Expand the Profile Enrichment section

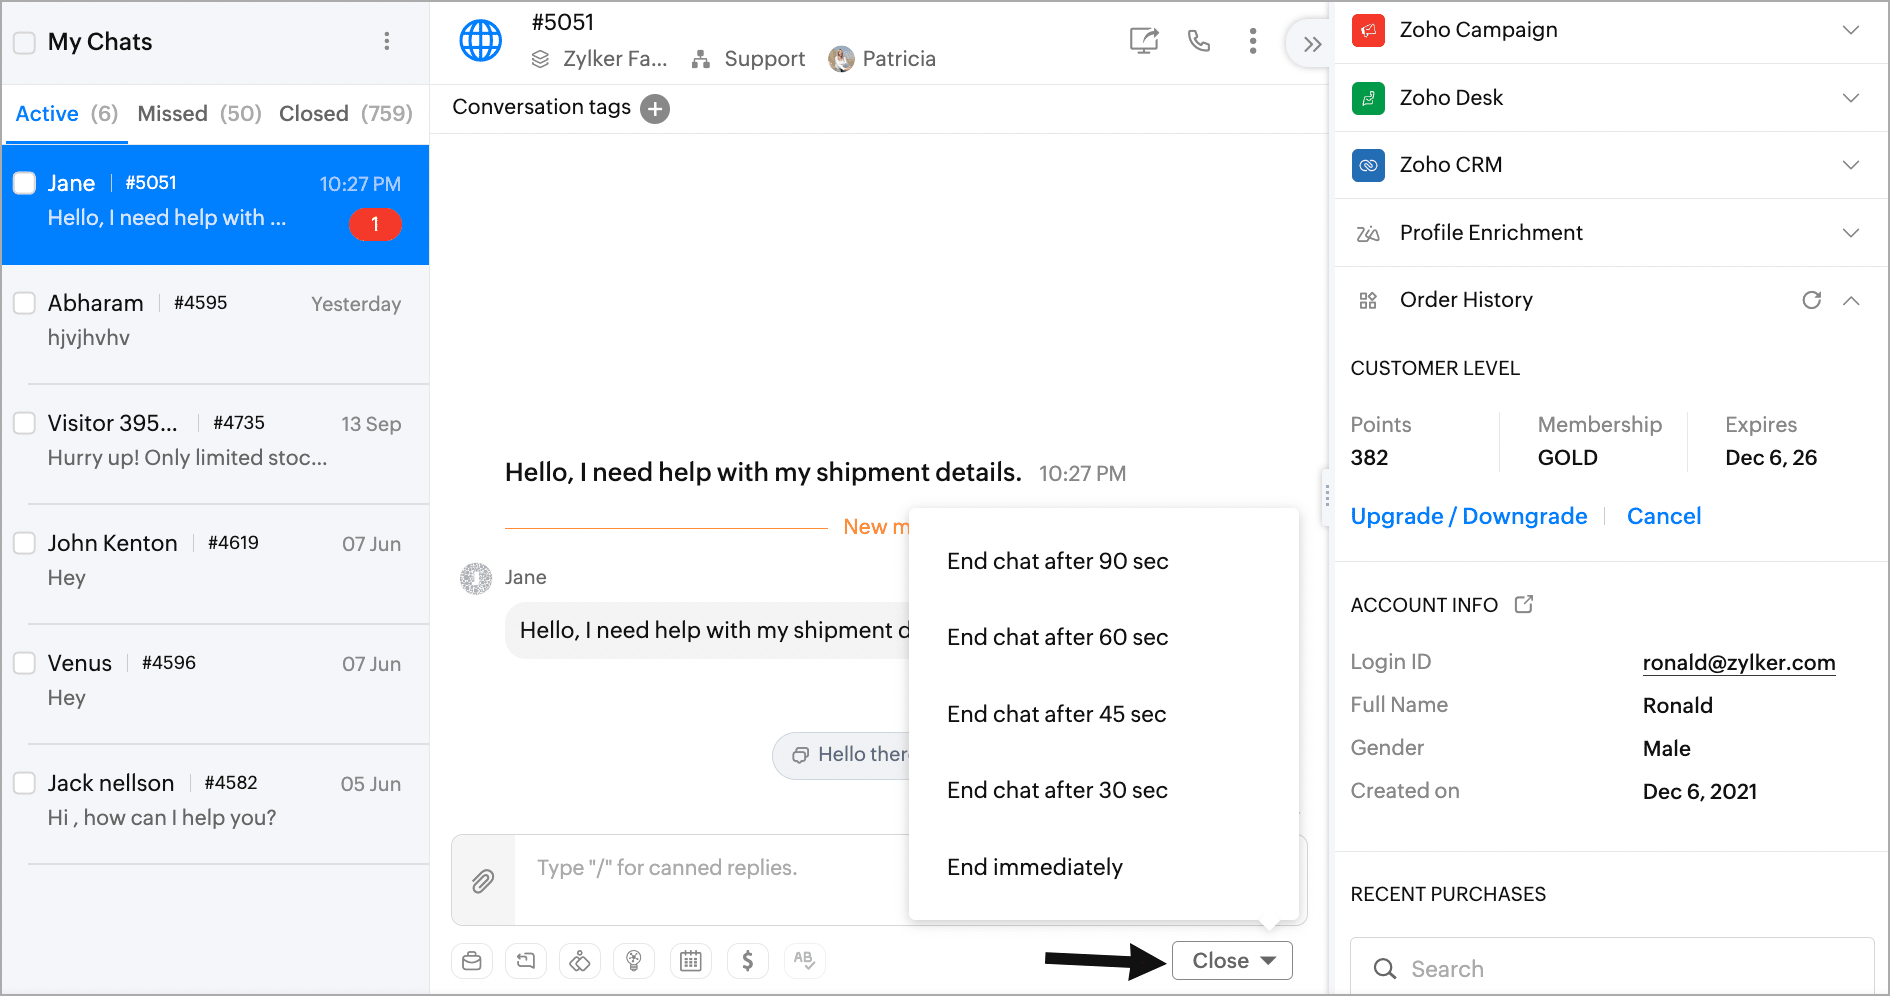coord(1851,233)
